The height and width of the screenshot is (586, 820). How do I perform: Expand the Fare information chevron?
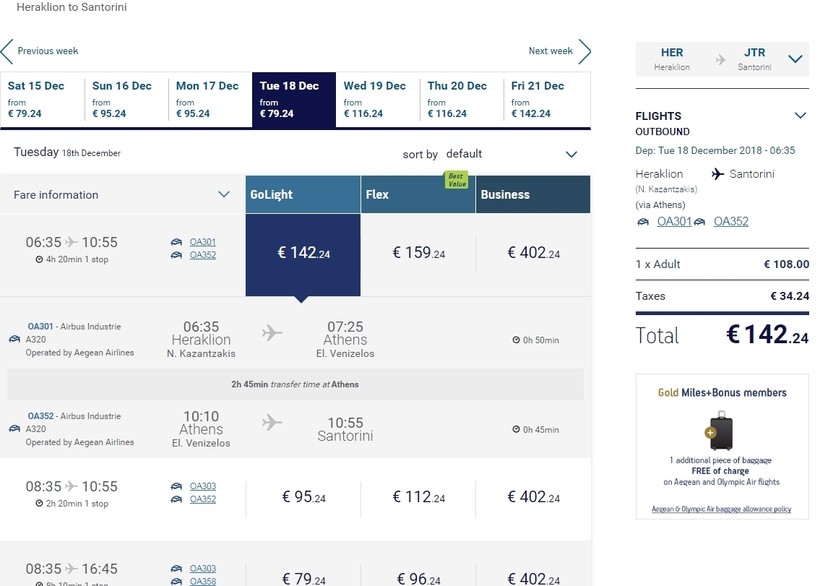[x=224, y=194]
